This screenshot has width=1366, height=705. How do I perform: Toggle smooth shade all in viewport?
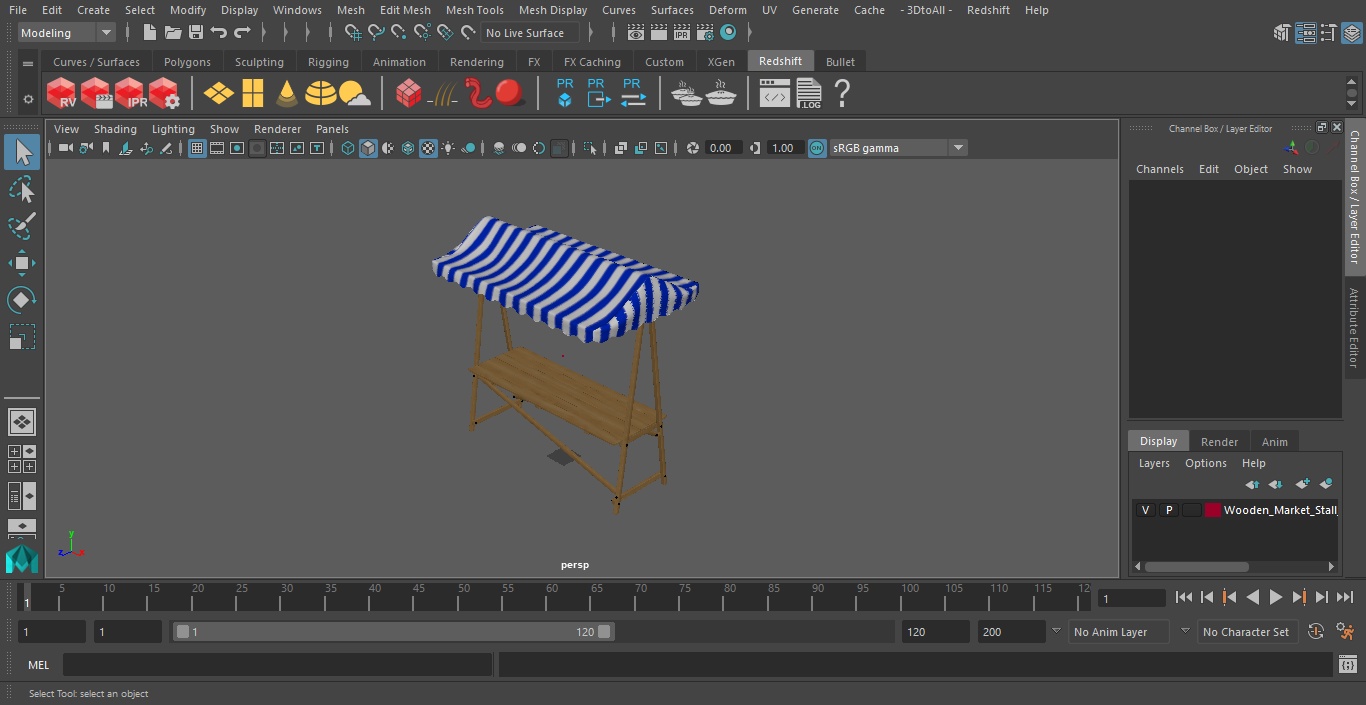[x=368, y=148]
